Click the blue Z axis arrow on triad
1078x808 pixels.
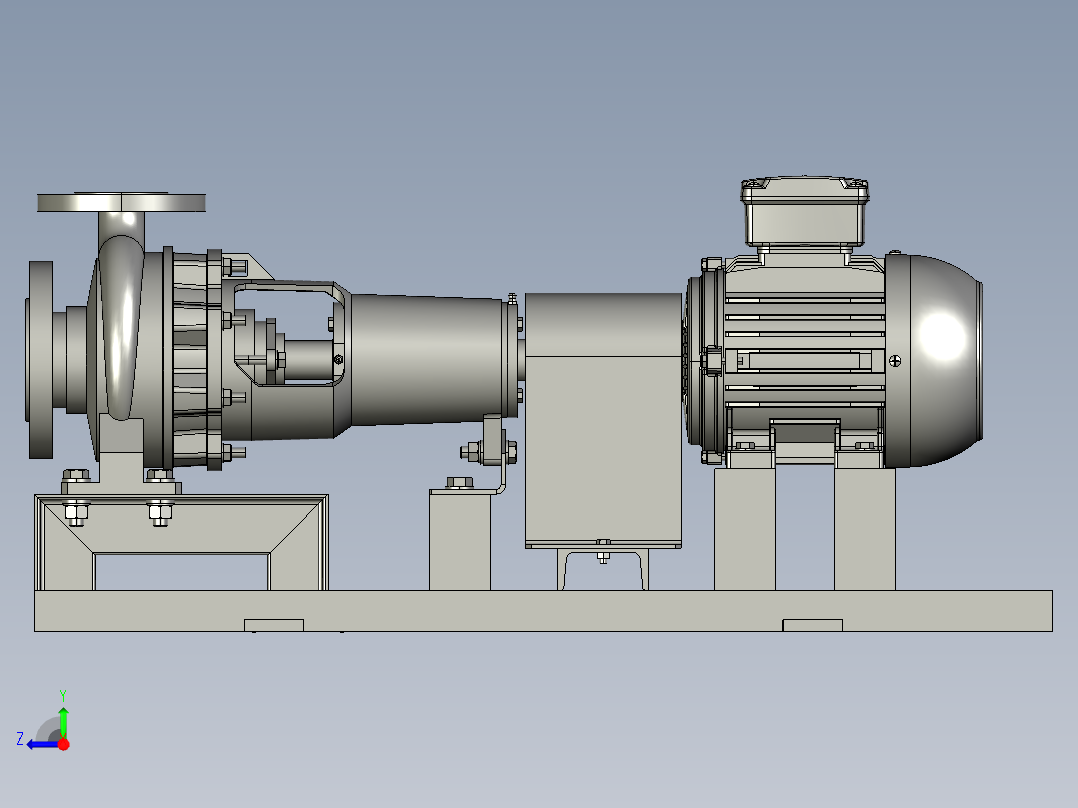pyautogui.click(x=41, y=745)
